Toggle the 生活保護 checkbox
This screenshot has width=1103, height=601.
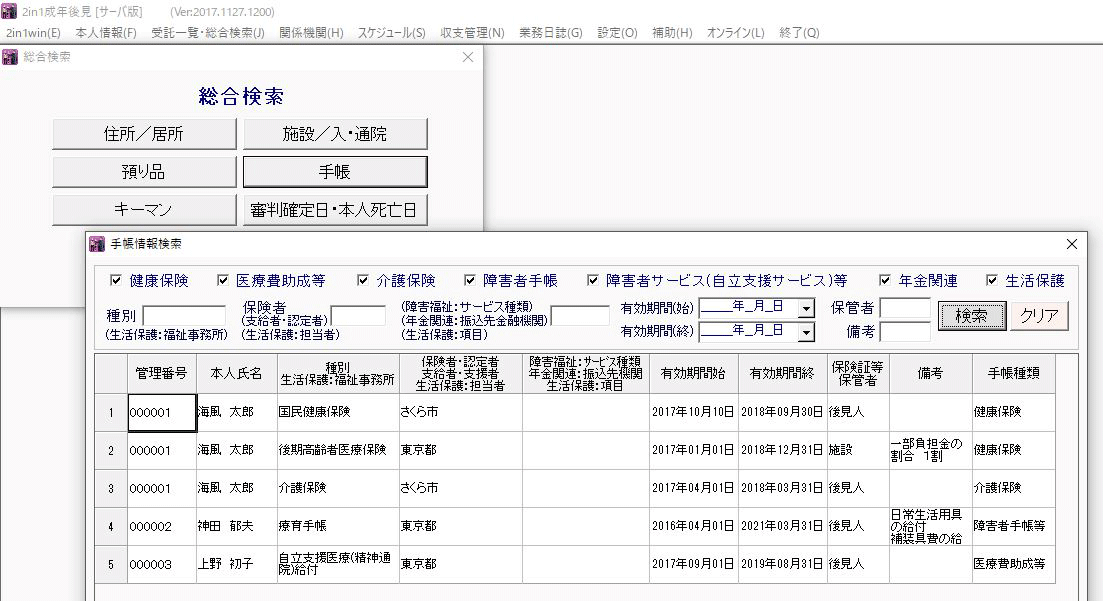(x=992, y=281)
